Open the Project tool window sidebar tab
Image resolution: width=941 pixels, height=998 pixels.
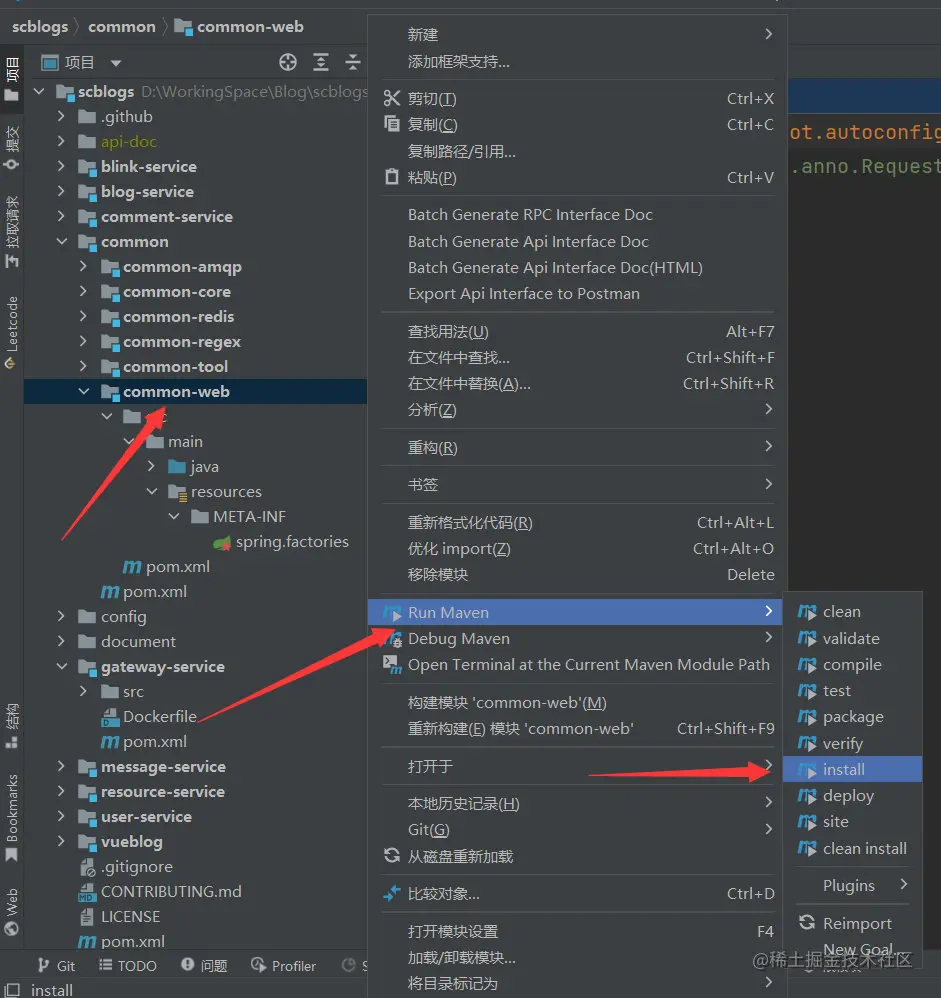point(11,79)
